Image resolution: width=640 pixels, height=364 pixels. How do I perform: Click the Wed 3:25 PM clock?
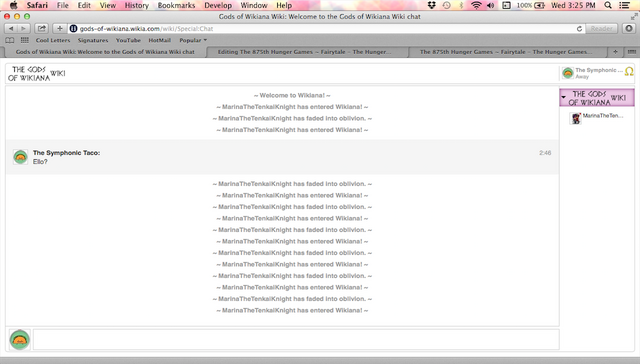(573, 5)
